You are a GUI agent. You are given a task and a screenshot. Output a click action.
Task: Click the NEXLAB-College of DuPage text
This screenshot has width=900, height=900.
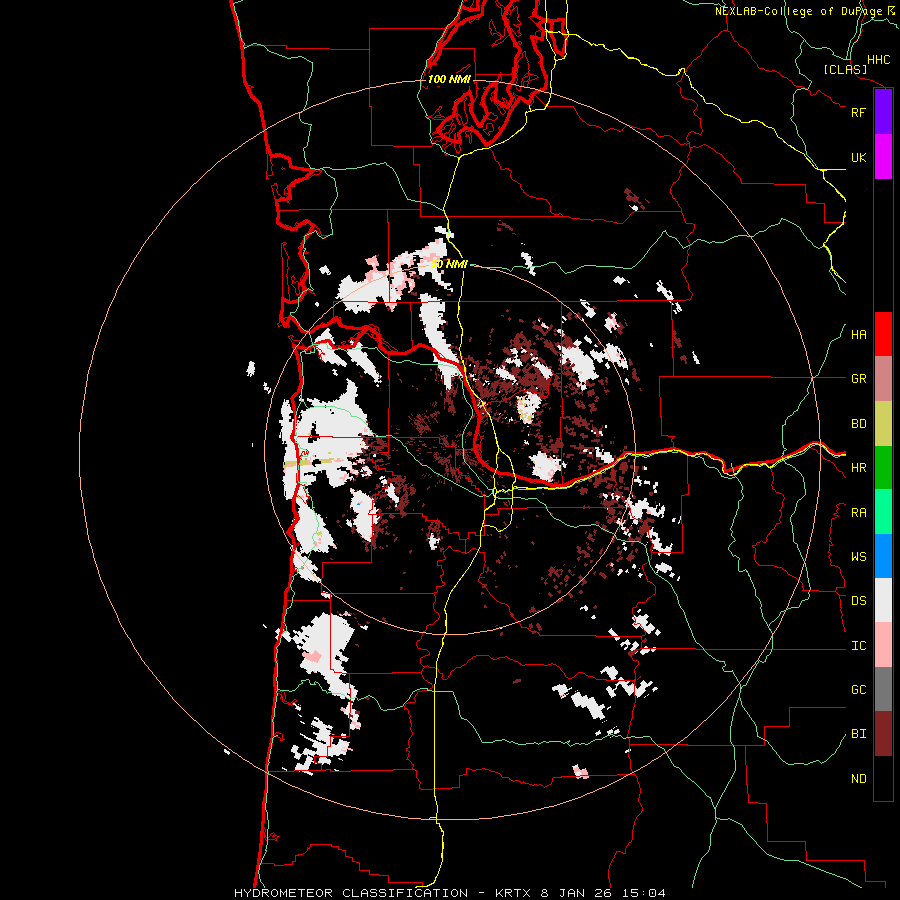799,11
